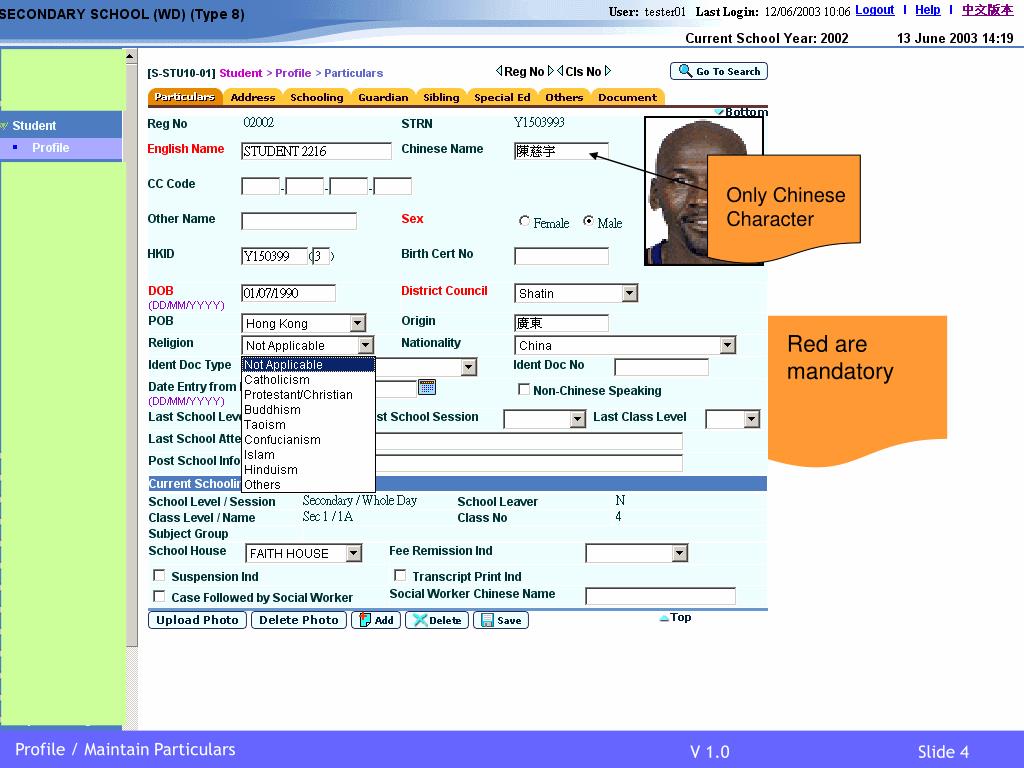Image resolution: width=1024 pixels, height=768 pixels.
Task: Choose Islam from religion list
Action: [308, 455]
